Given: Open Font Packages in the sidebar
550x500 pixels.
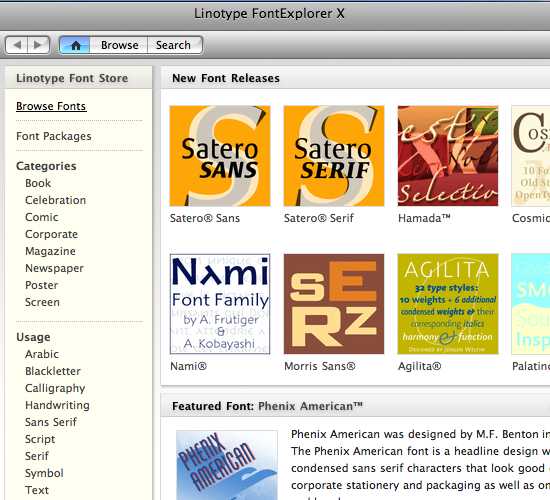Looking at the screenshot, I should [x=54, y=136].
